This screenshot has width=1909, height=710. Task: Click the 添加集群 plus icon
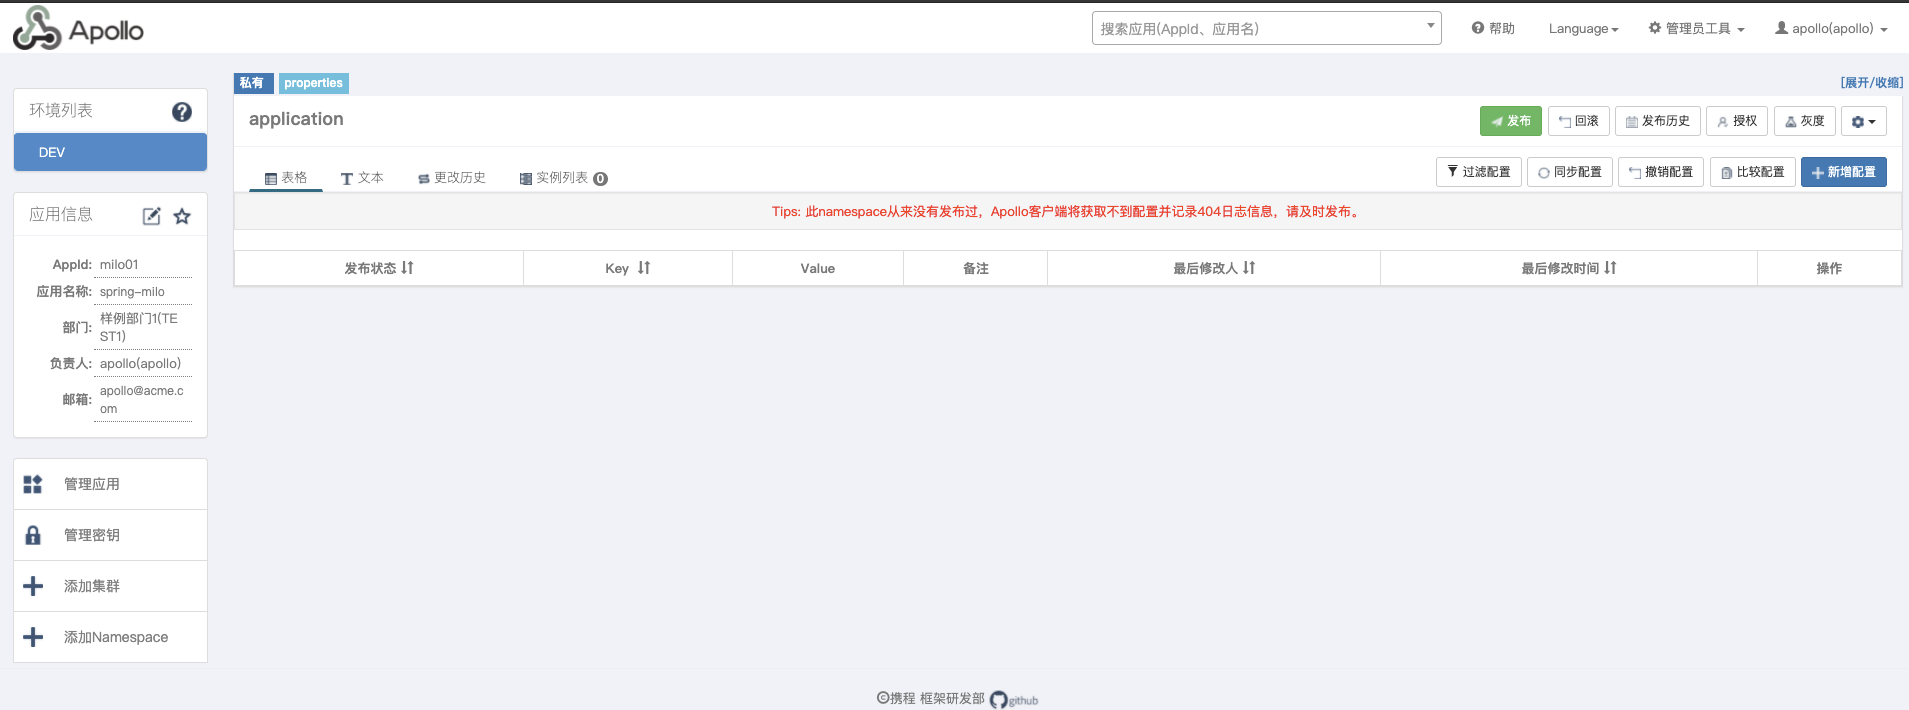(x=33, y=586)
